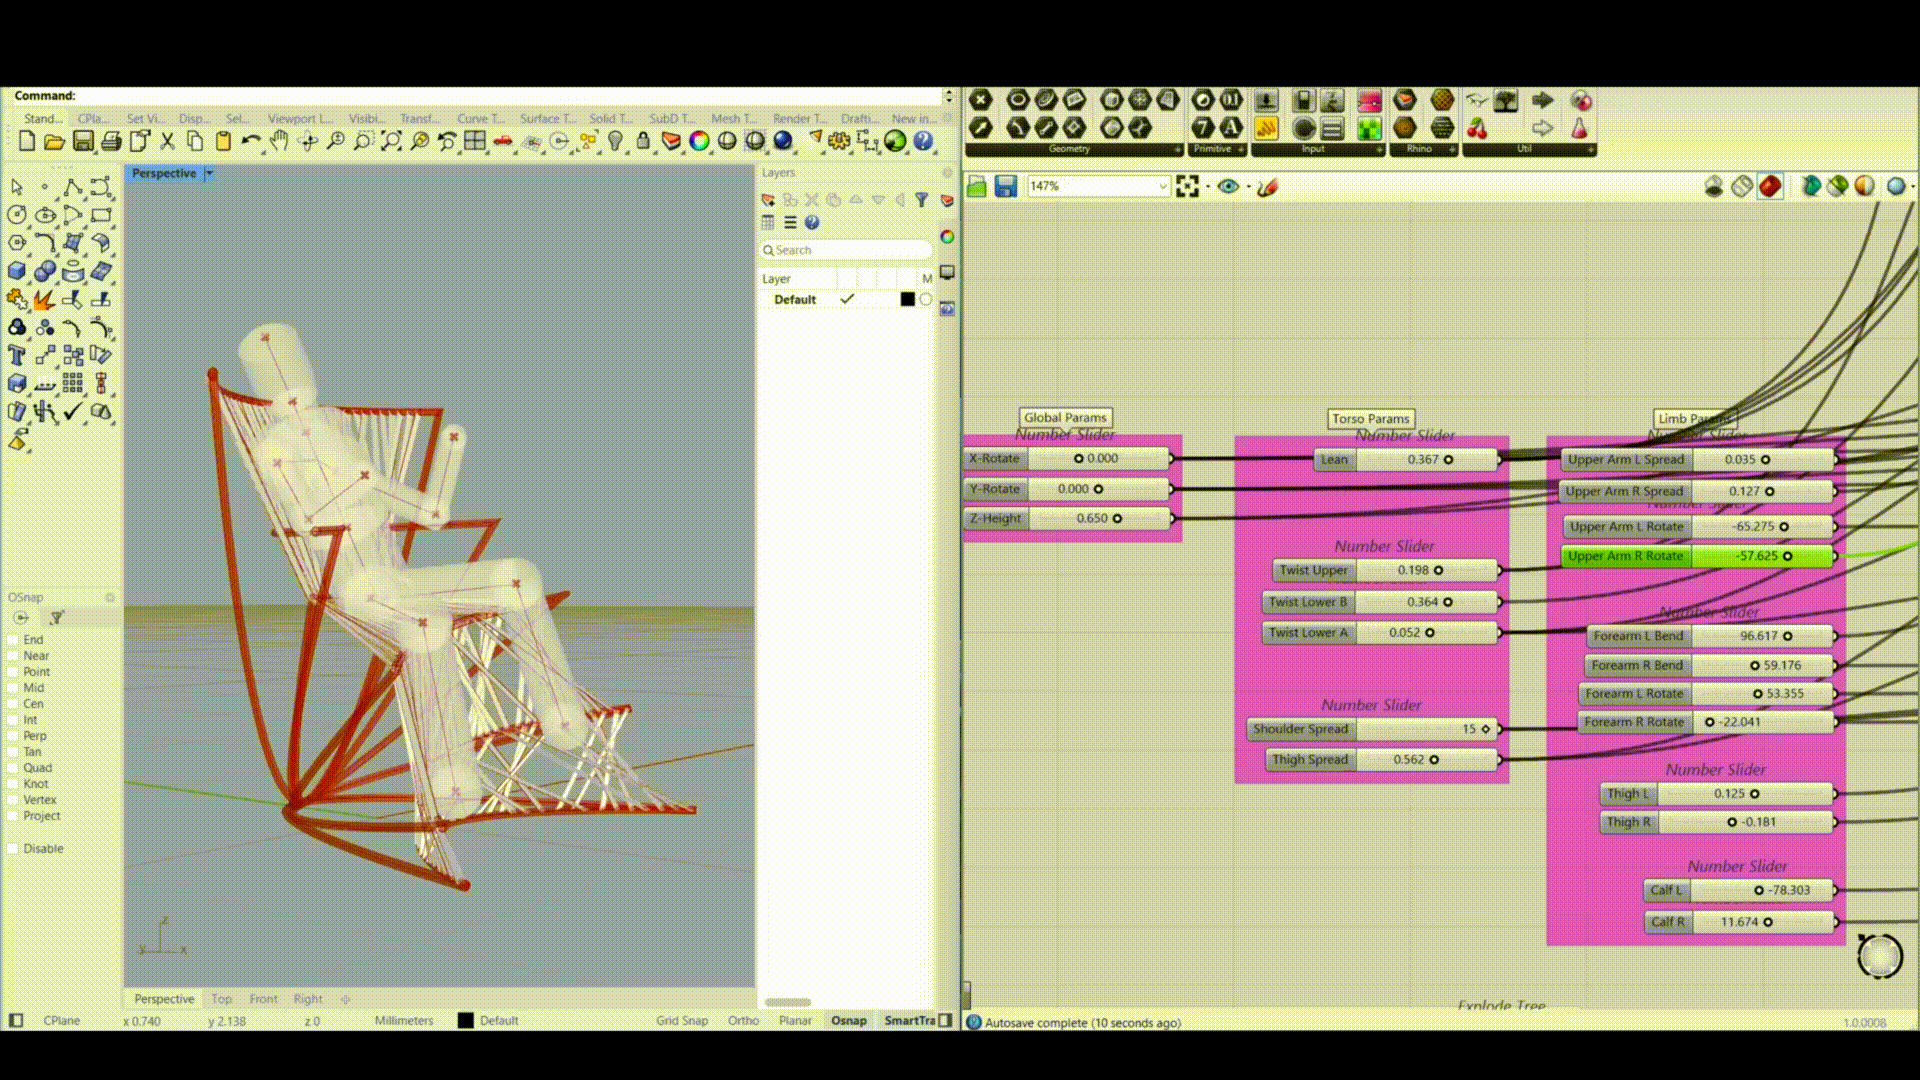Click the Undo arrow icon
The width and height of the screenshot is (1920, 1080).
(x=251, y=141)
